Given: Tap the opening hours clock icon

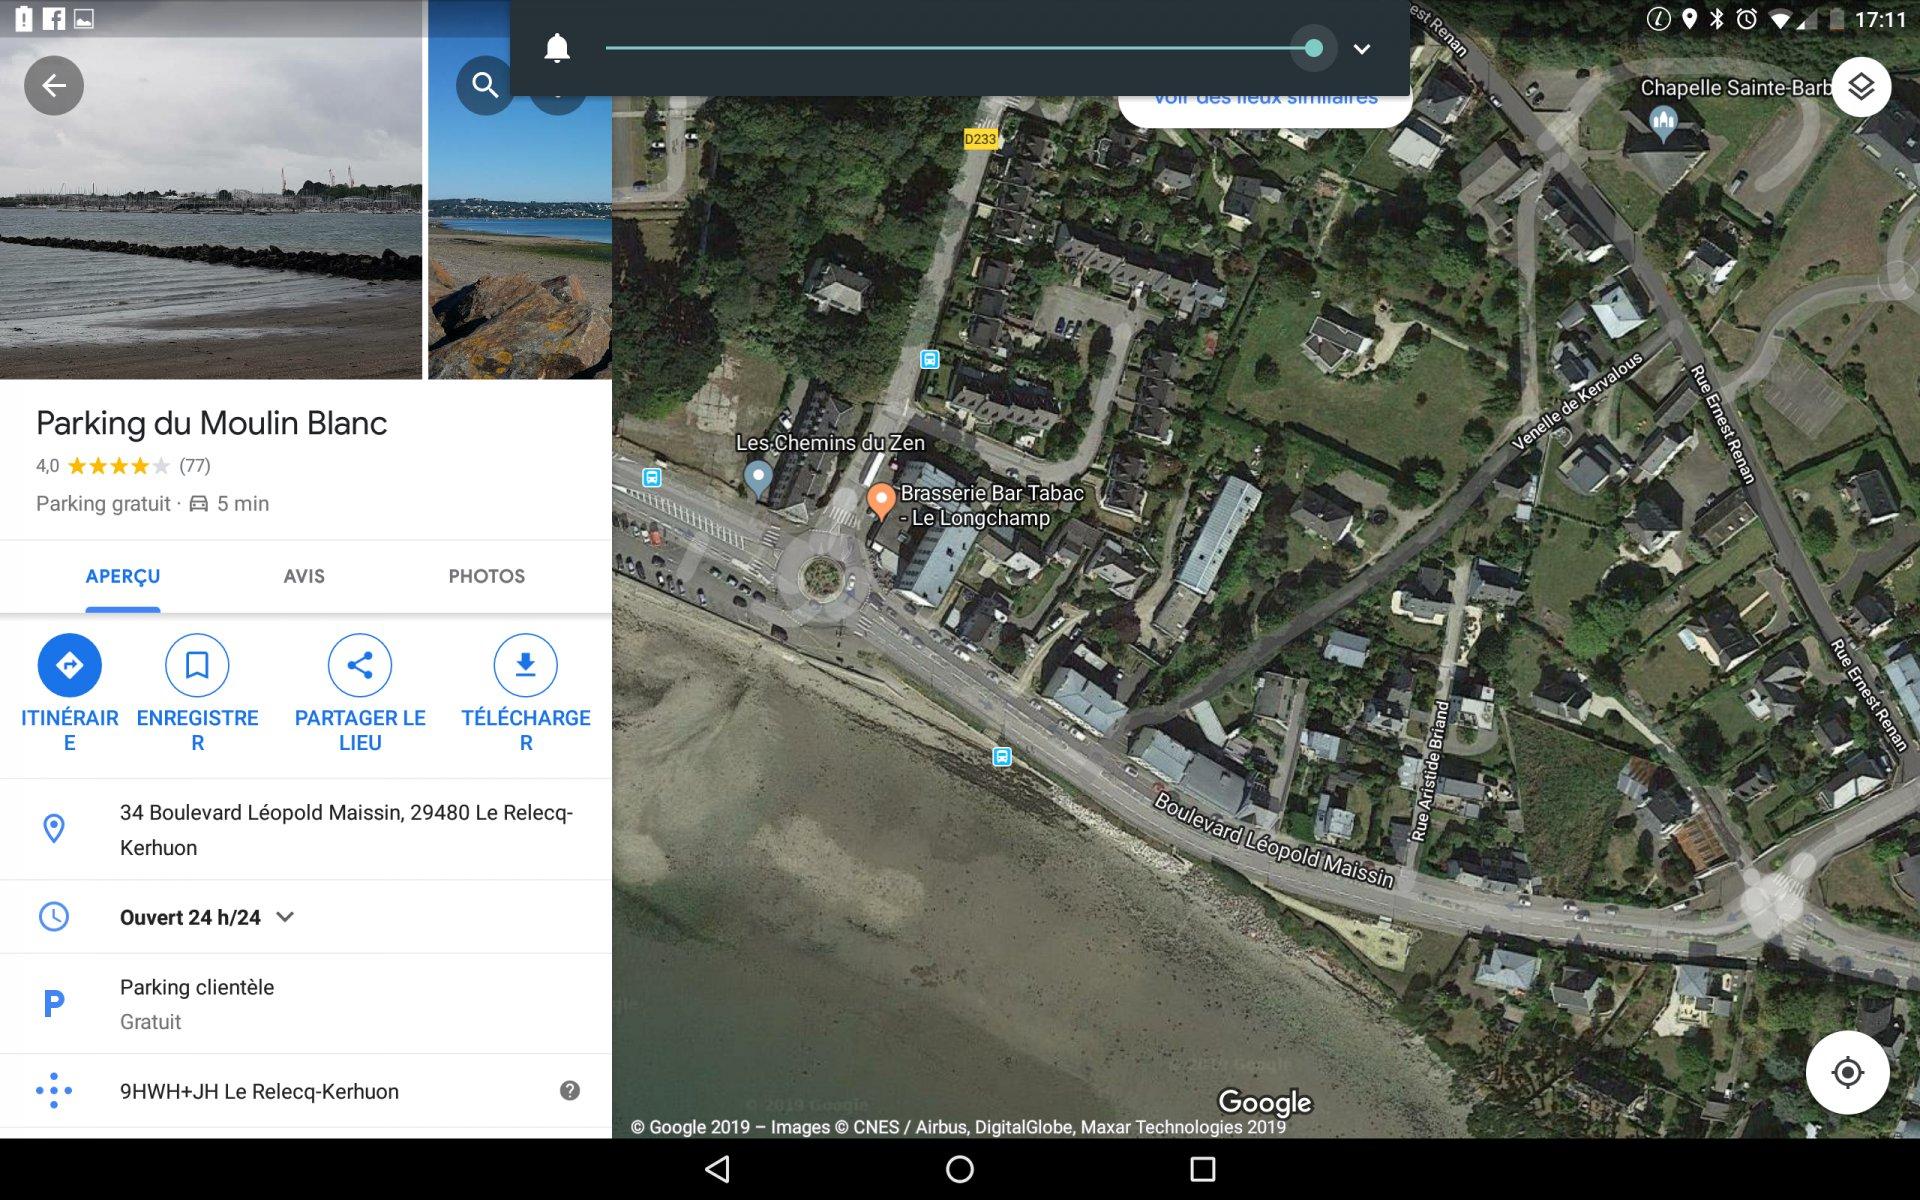Looking at the screenshot, I should 54,917.
